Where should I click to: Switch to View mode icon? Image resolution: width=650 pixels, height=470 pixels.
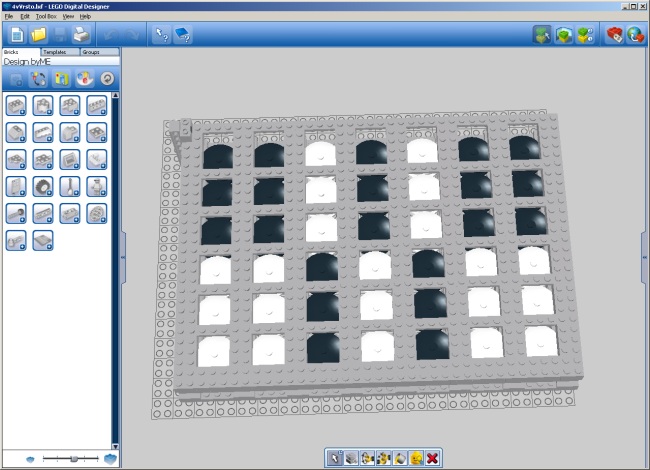point(564,35)
